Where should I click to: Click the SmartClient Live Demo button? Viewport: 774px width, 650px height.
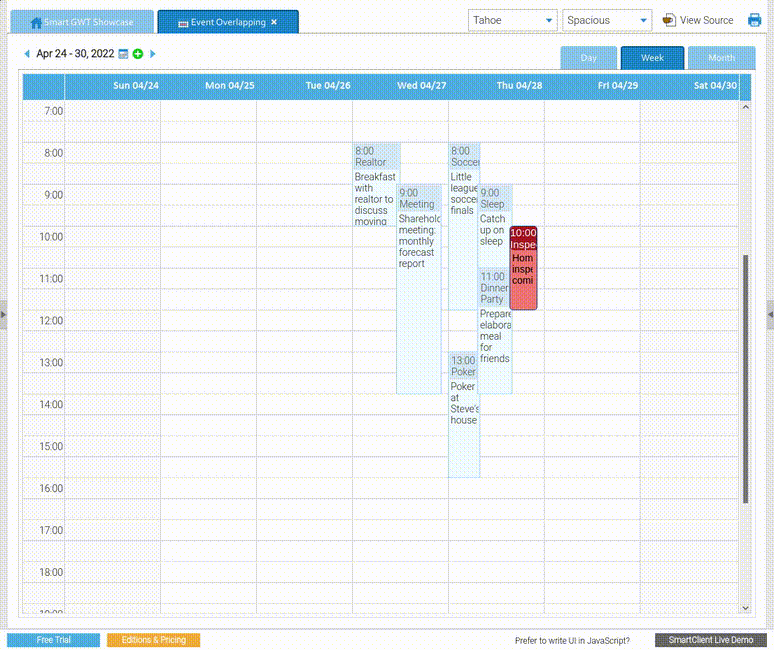coord(711,640)
